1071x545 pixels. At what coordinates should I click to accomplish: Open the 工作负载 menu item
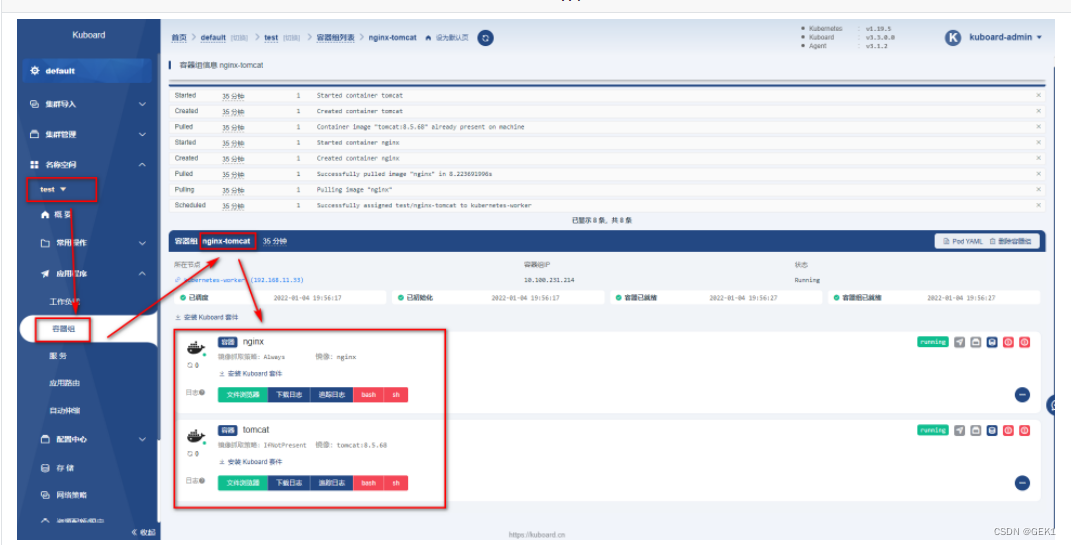point(65,301)
